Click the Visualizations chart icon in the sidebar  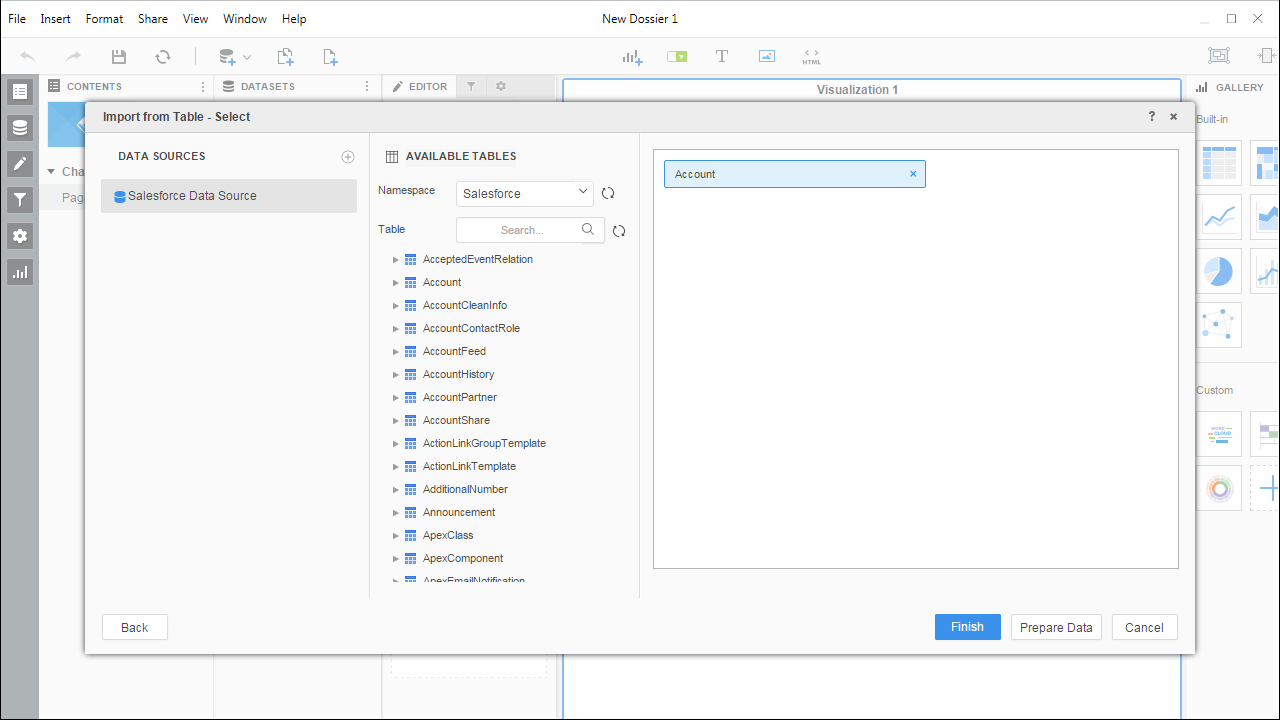20,271
